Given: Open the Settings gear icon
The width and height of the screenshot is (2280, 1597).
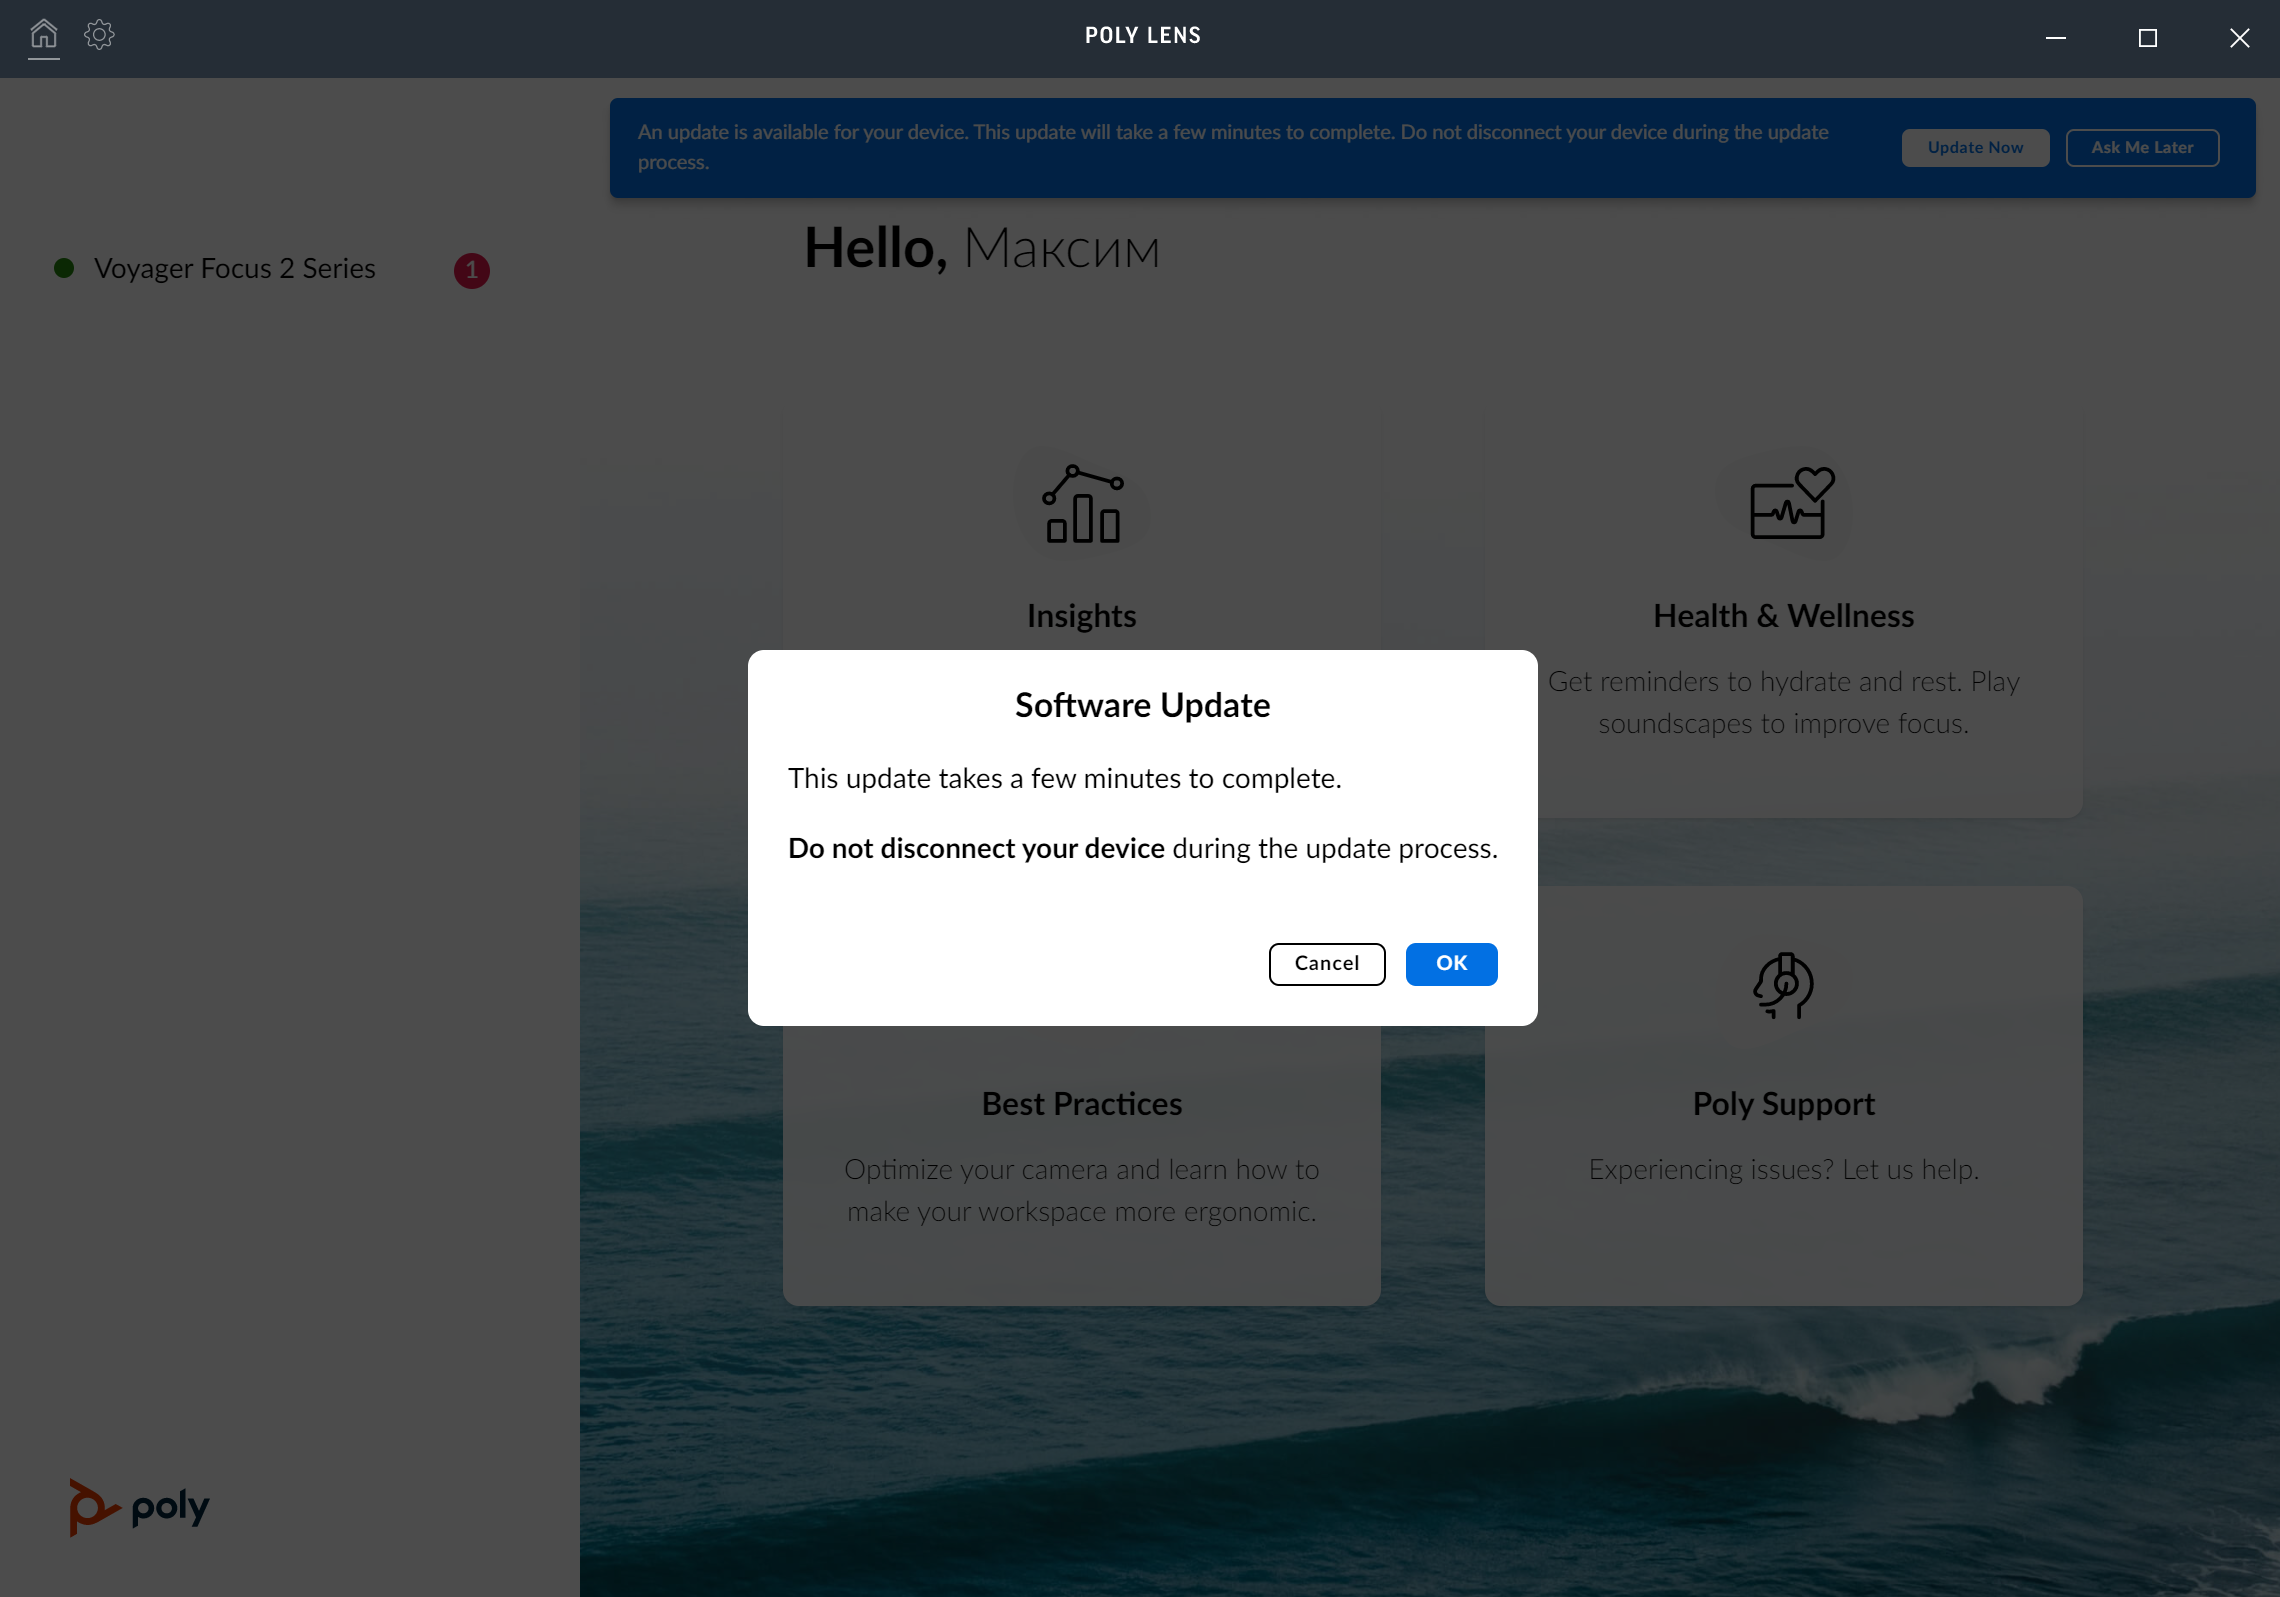Looking at the screenshot, I should [99, 36].
